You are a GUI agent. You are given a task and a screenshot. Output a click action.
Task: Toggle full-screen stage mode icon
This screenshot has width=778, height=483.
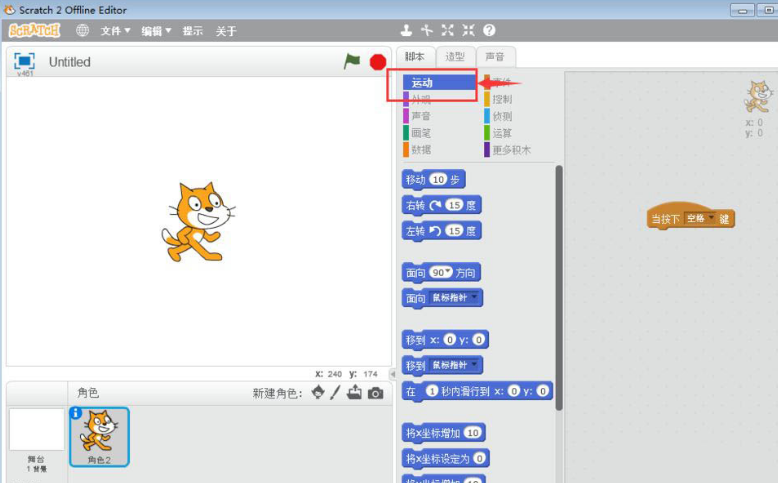(x=24, y=61)
